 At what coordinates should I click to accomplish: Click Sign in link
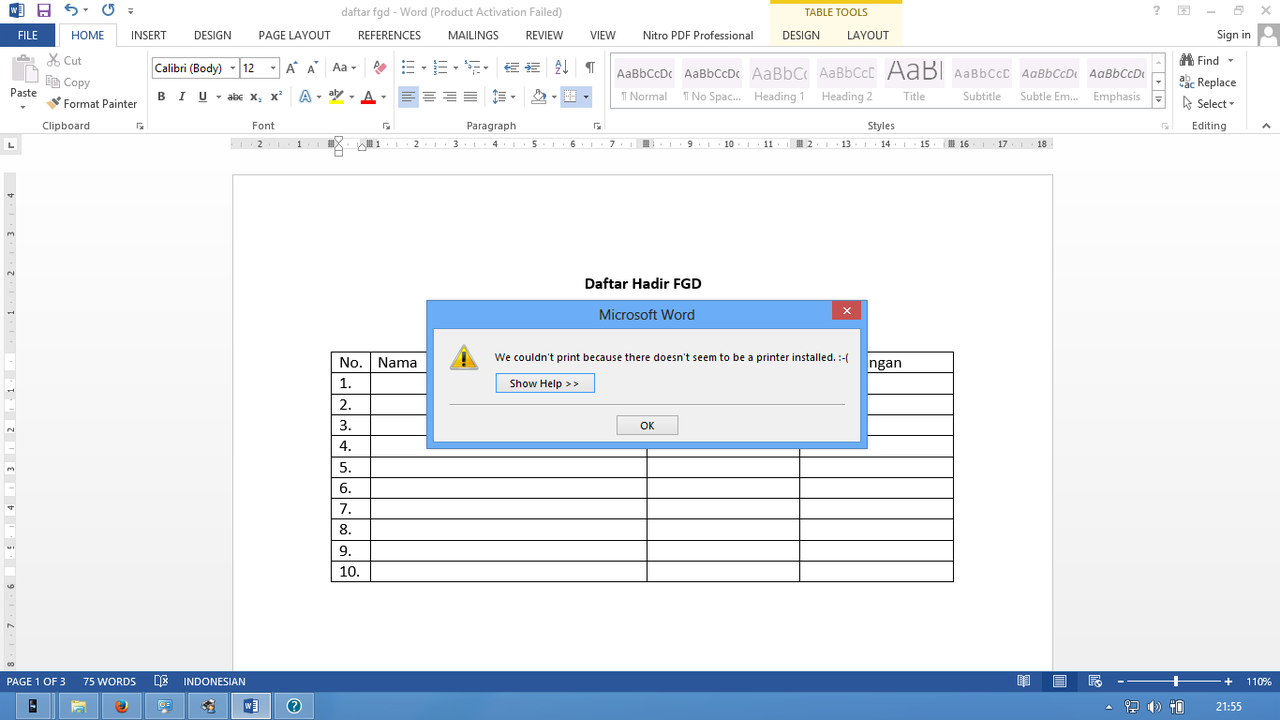point(1233,35)
